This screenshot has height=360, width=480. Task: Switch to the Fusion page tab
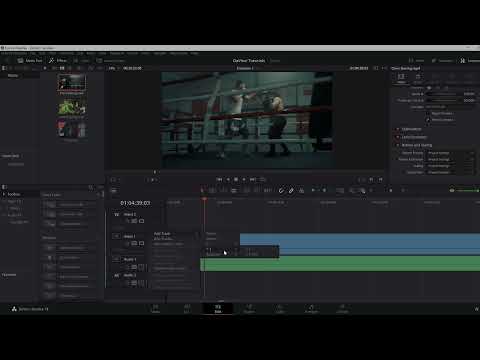pyautogui.click(x=249, y=308)
